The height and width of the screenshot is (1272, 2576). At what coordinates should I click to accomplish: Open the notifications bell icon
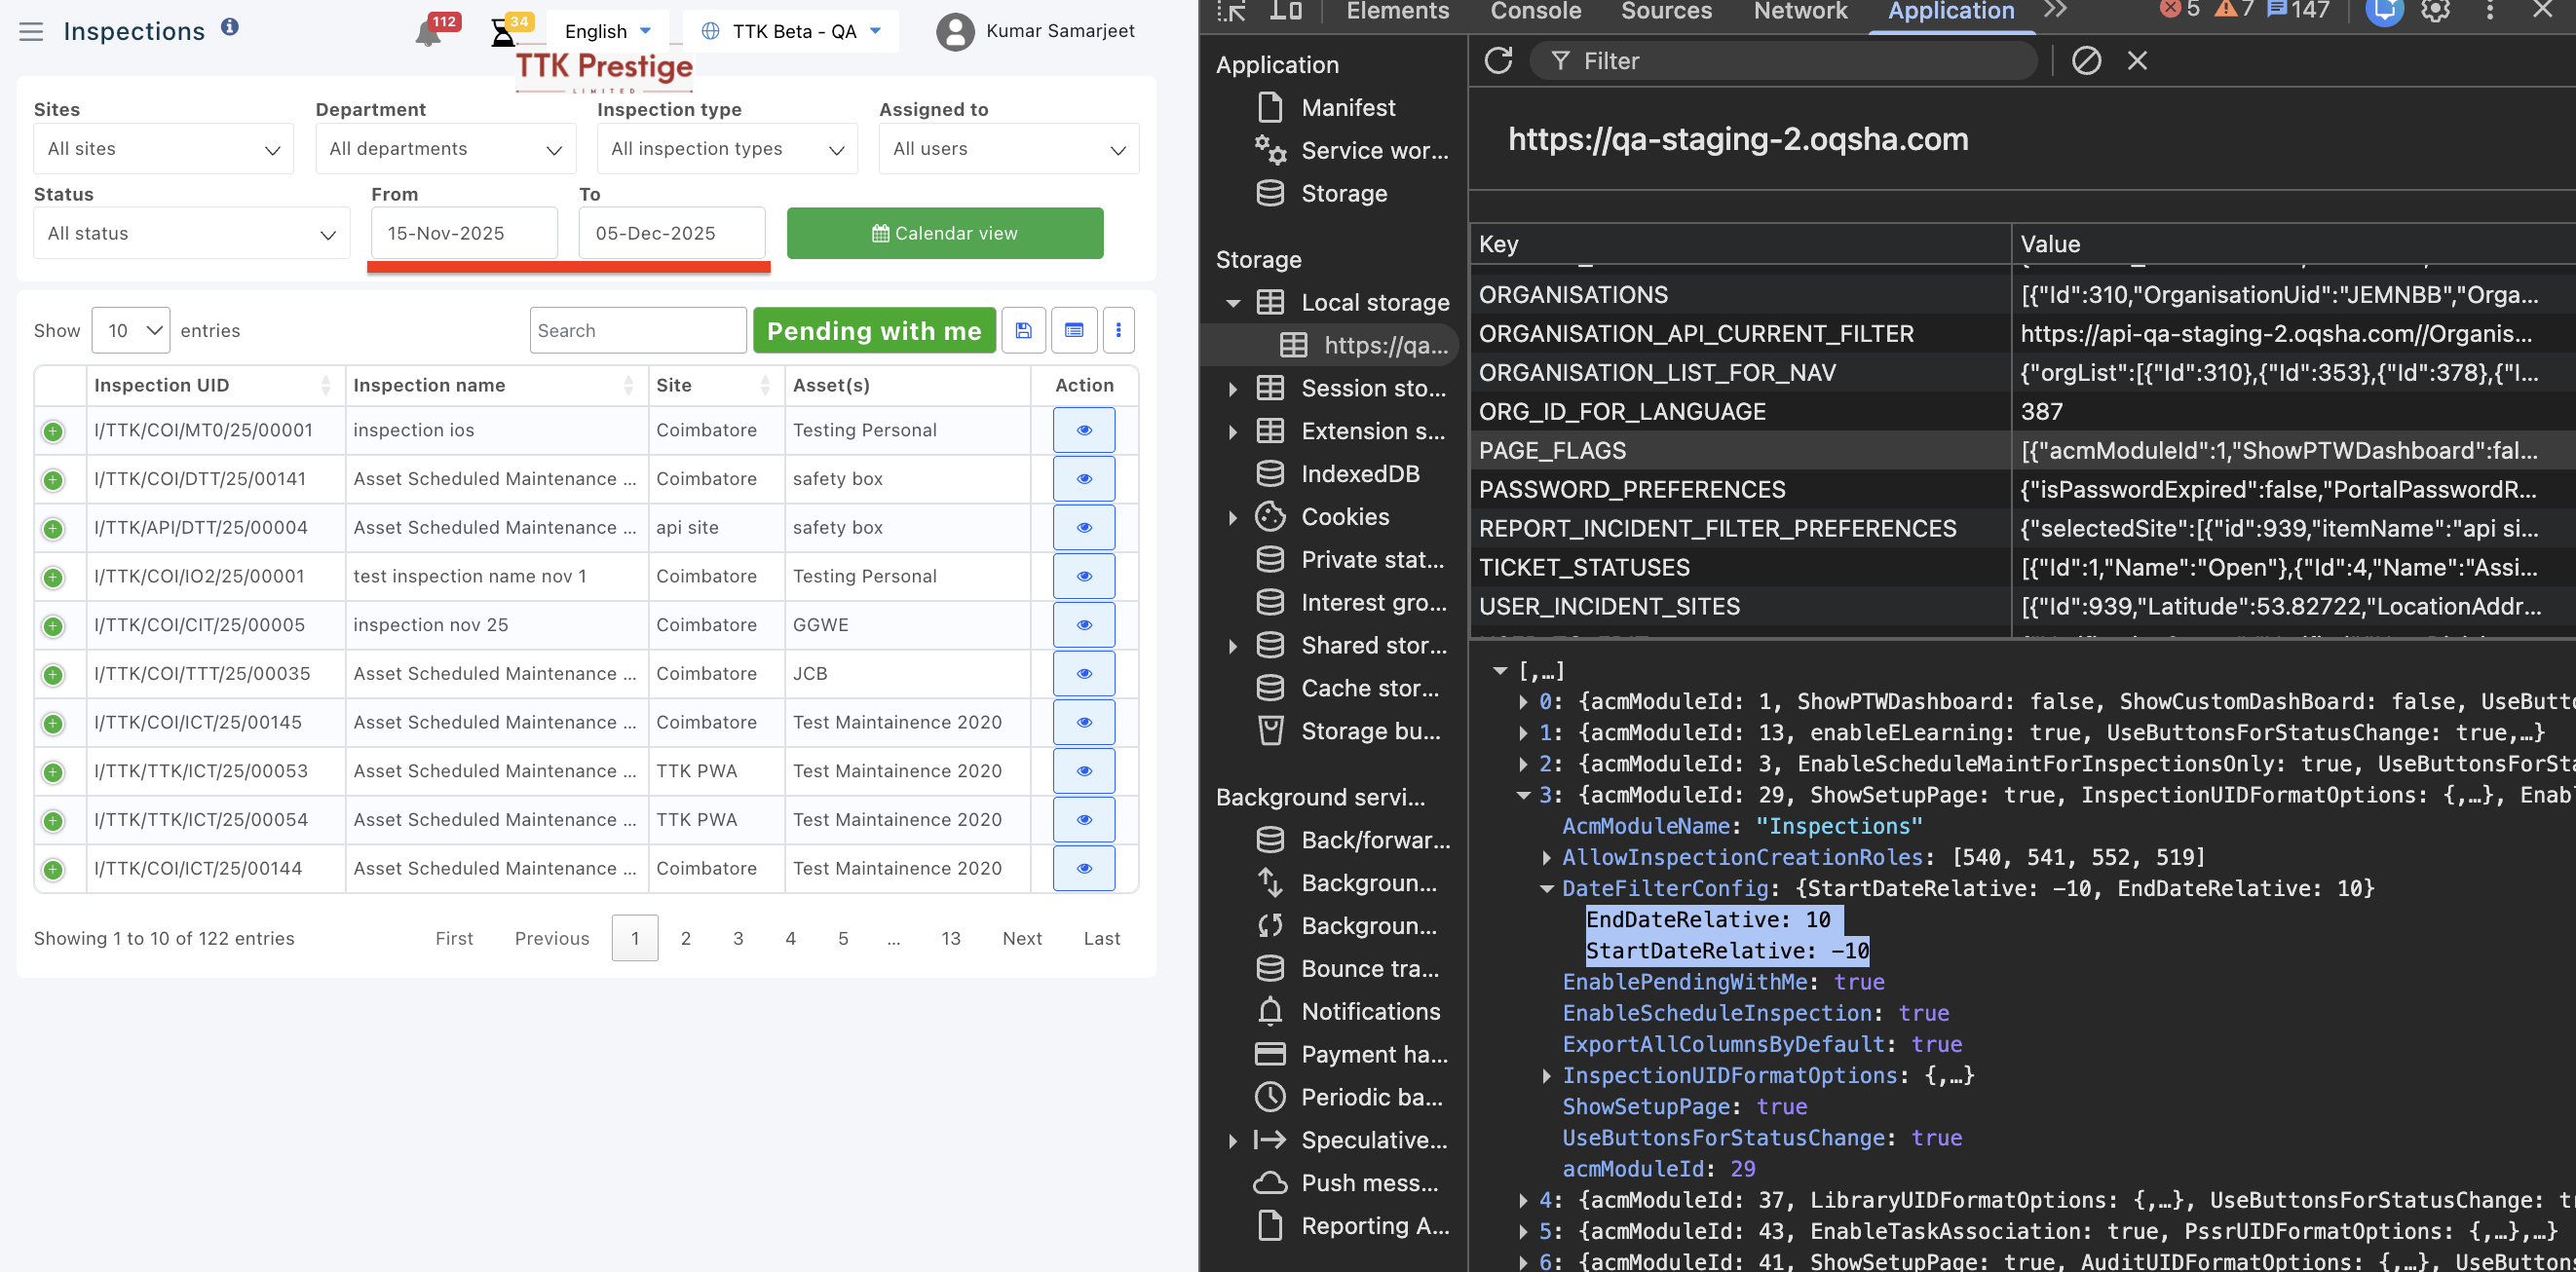coord(428,33)
